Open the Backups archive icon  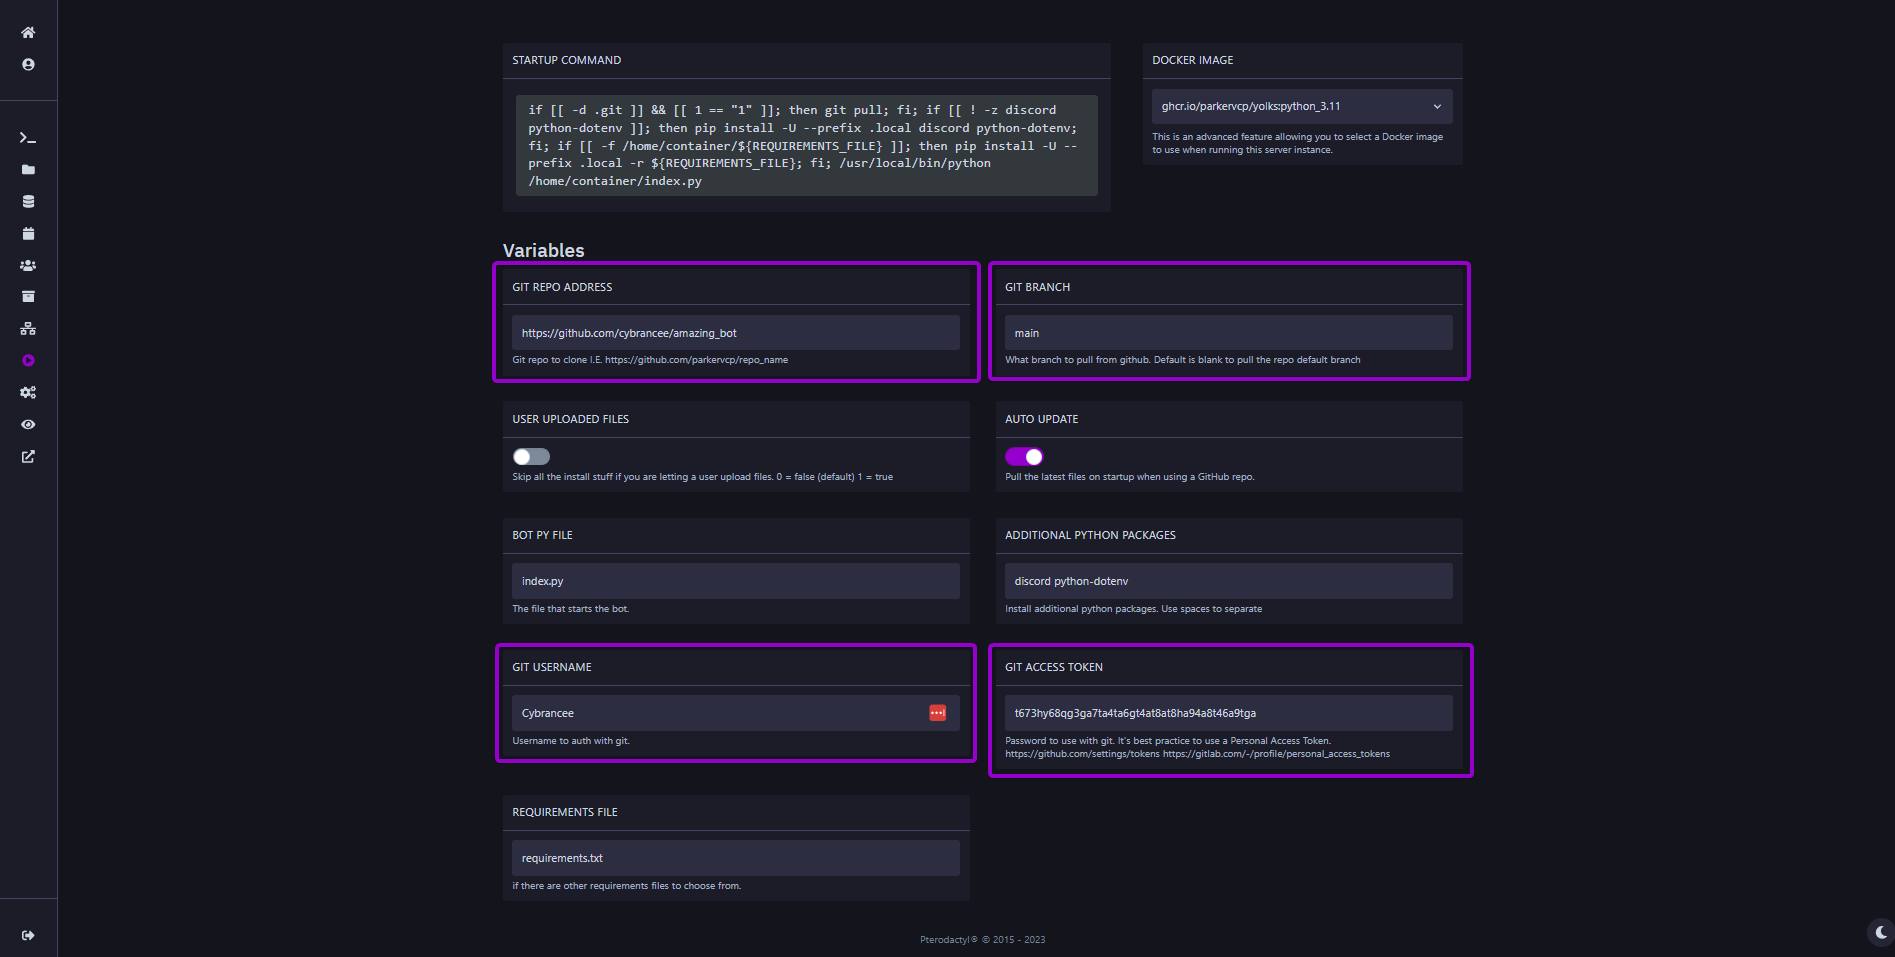28,296
